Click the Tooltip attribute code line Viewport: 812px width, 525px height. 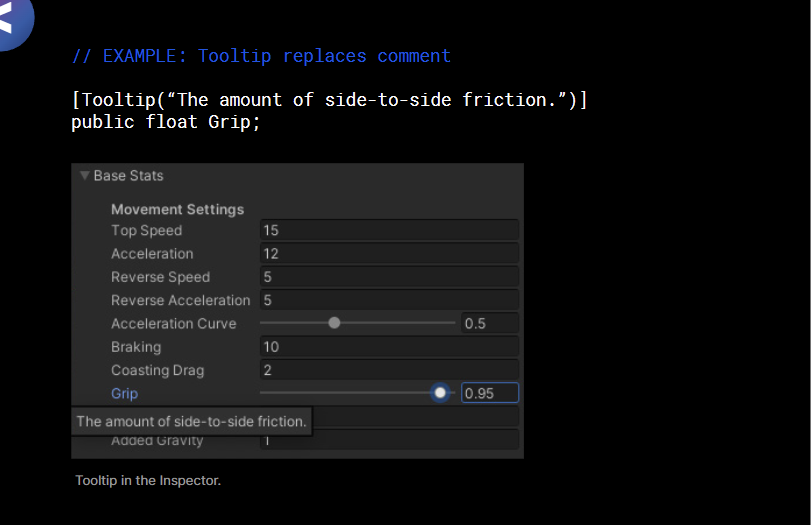click(329, 101)
